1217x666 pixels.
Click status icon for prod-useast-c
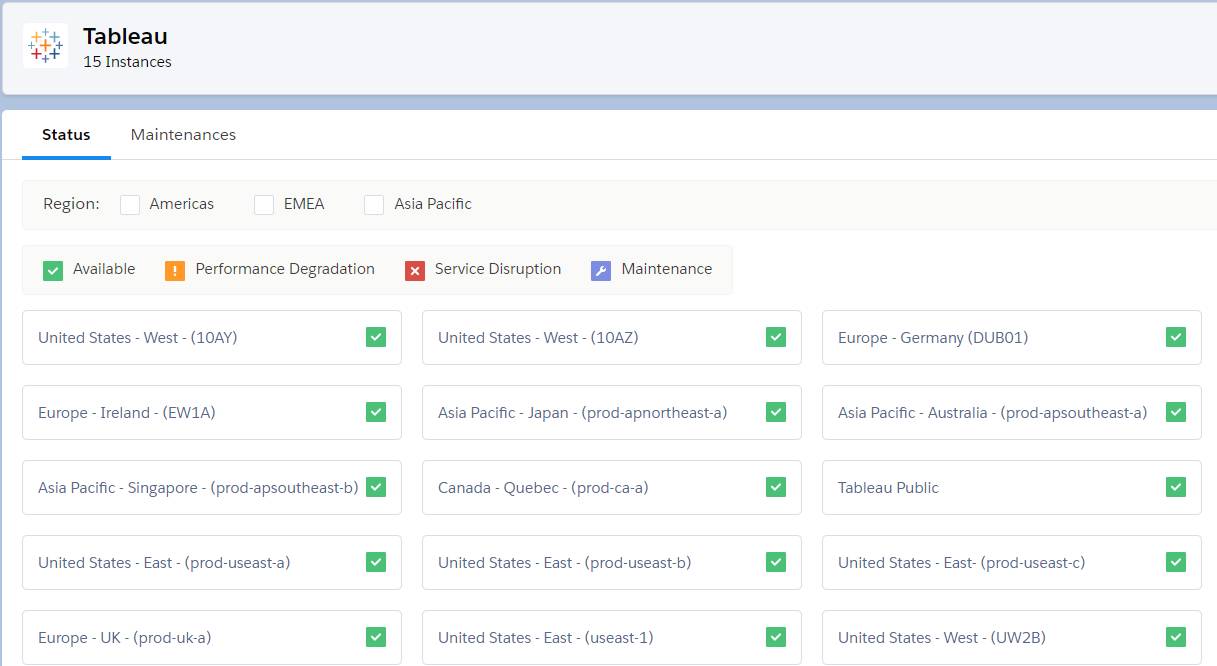coord(1176,562)
